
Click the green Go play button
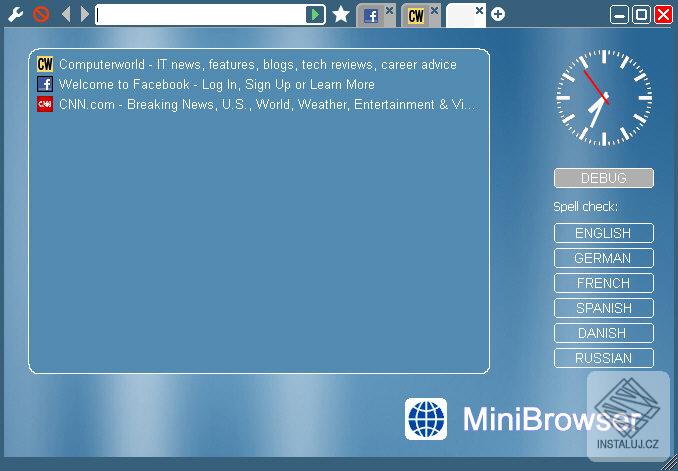pyautogui.click(x=315, y=15)
